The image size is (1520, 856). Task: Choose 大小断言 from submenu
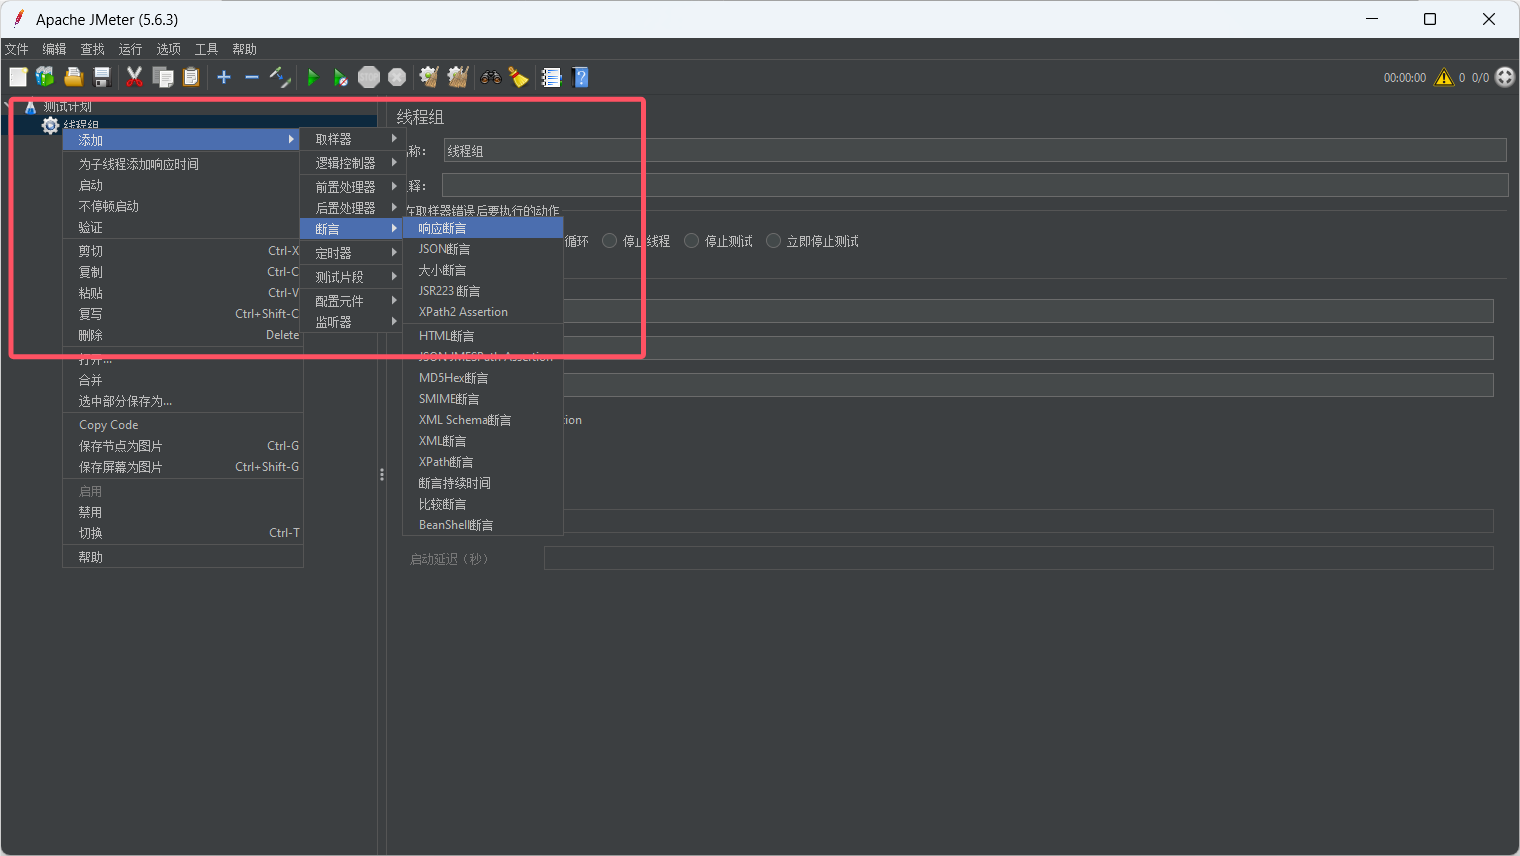[x=483, y=270]
